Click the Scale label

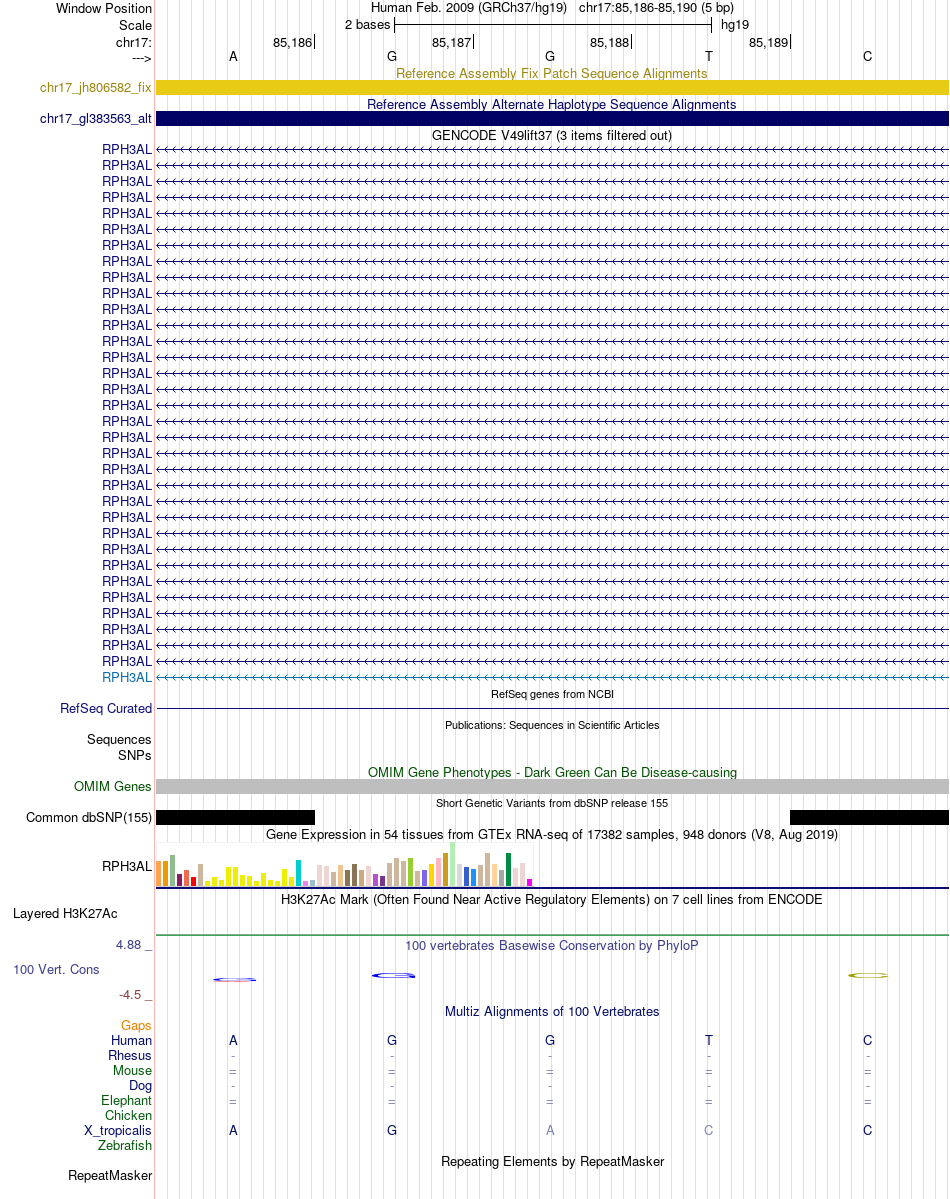coord(135,25)
